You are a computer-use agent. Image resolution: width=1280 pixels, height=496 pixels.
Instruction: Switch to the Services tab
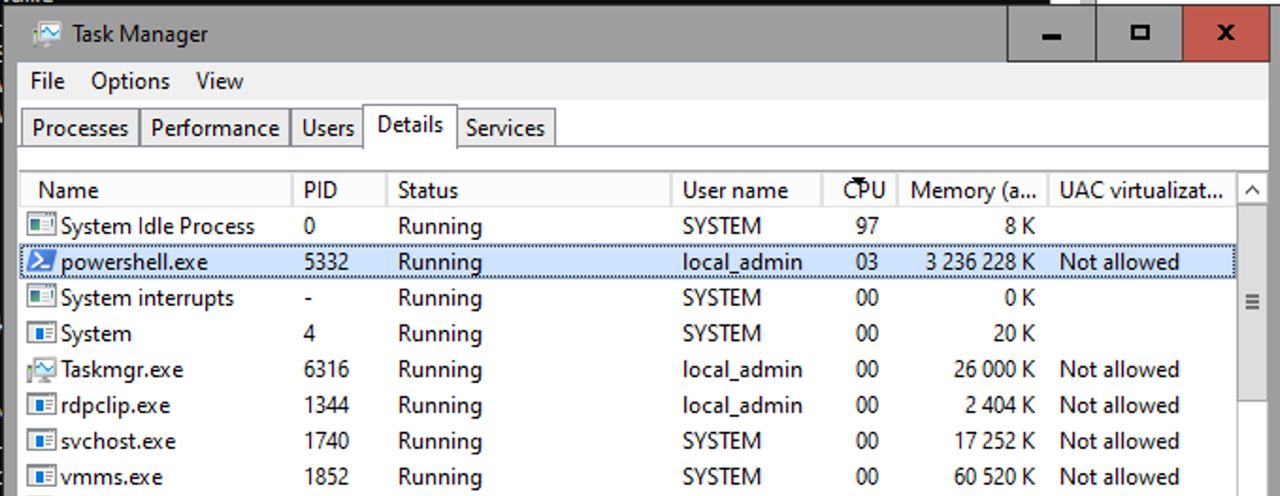505,128
